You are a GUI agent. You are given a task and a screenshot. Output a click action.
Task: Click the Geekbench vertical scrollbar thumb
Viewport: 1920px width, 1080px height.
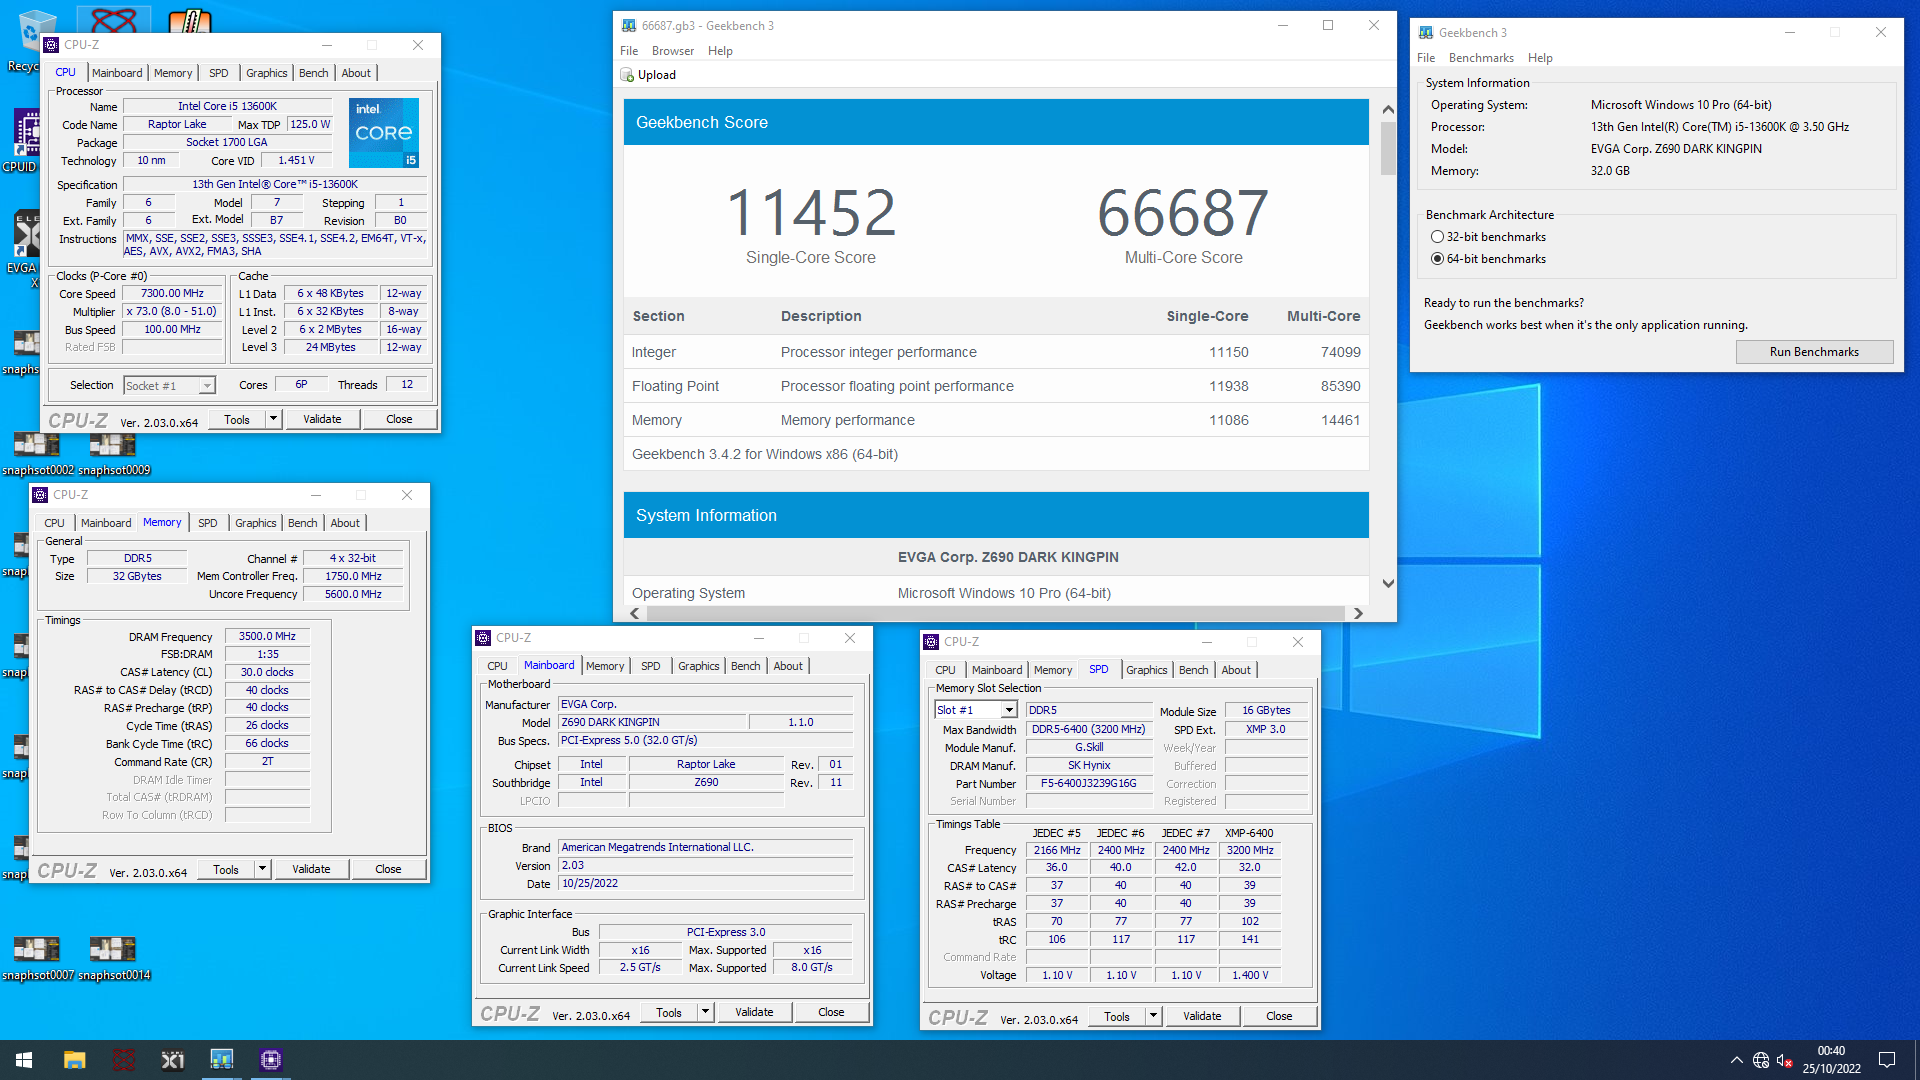(1388, 149)
